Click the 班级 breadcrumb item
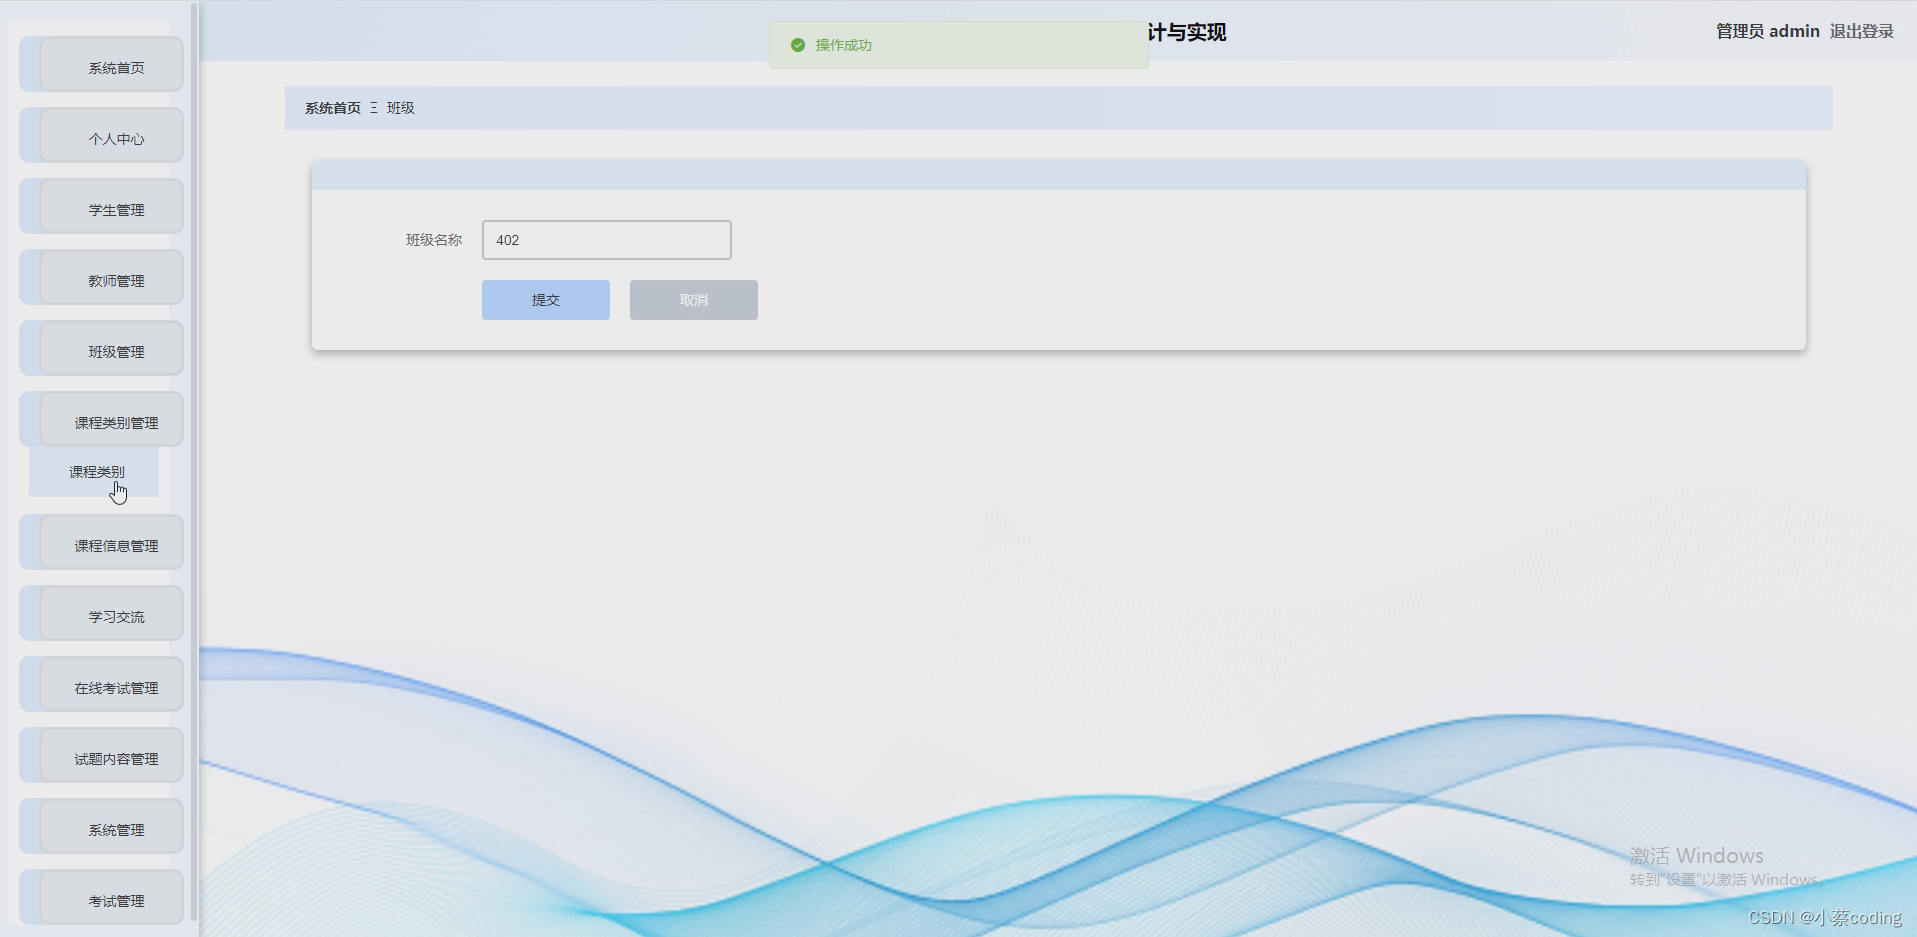Screen dimensions: 1917x937 tap(401, 108)
